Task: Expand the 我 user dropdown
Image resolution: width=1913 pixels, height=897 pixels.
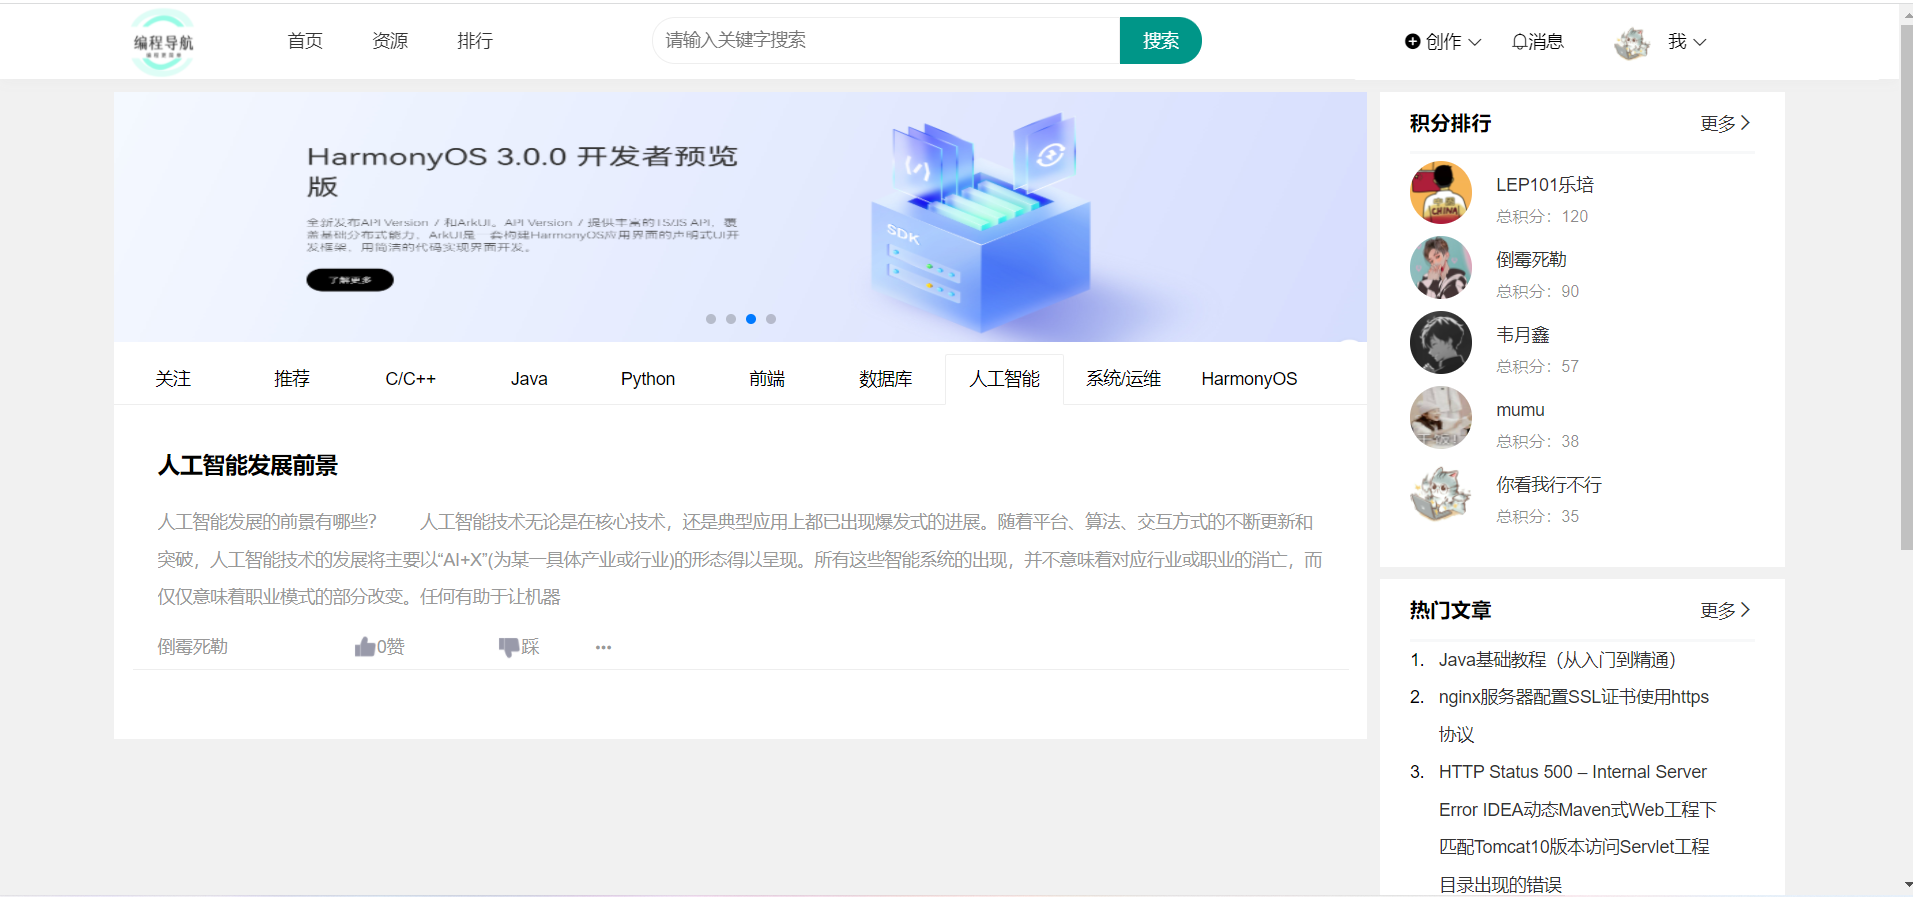Action: [x=1687, y=41]
